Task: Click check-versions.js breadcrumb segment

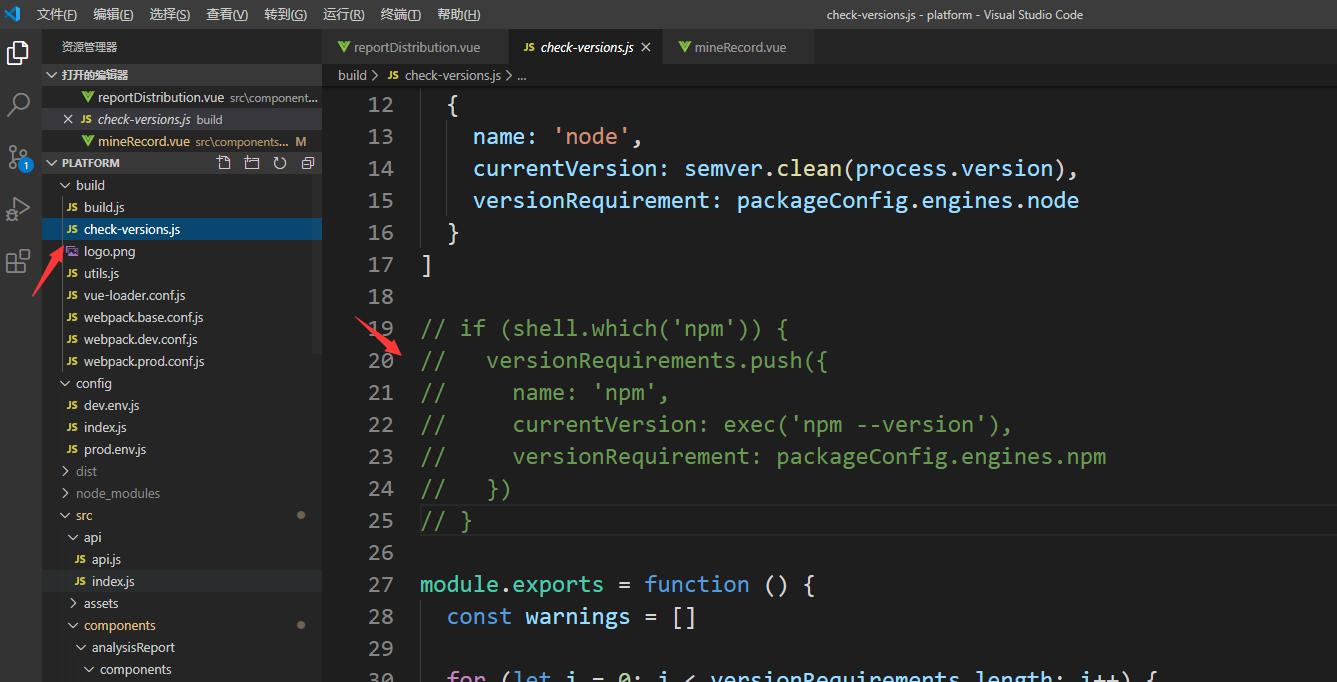Action: tap(453, 75)
